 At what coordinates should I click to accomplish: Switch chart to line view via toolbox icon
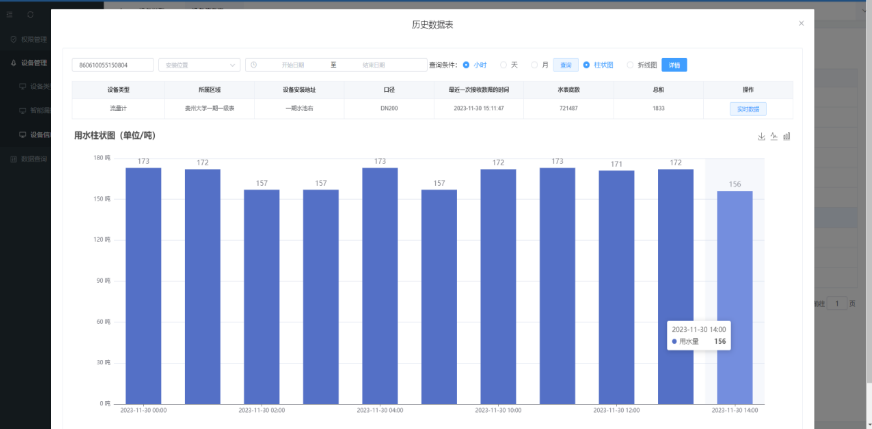pos(774,136)
